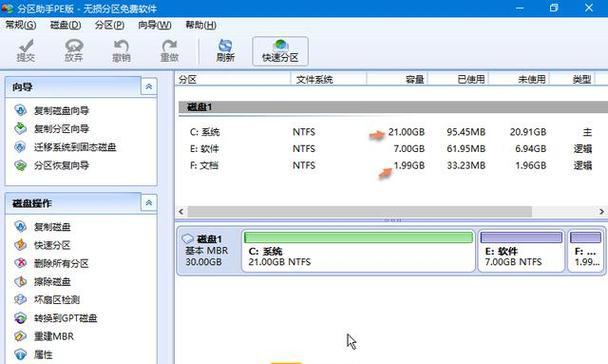Open 复制分区向导 wizard link
This screenshot has width=608, height=364.
61,129
